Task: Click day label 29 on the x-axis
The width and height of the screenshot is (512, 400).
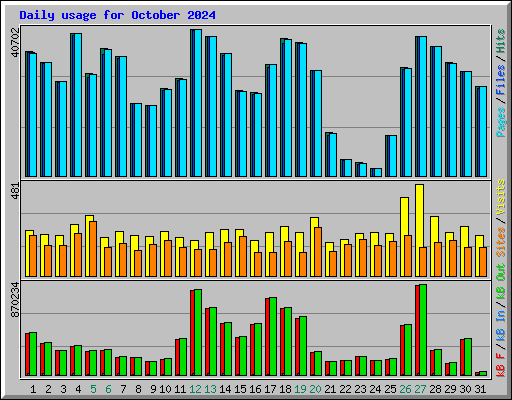Action: (x=450, y=389)
